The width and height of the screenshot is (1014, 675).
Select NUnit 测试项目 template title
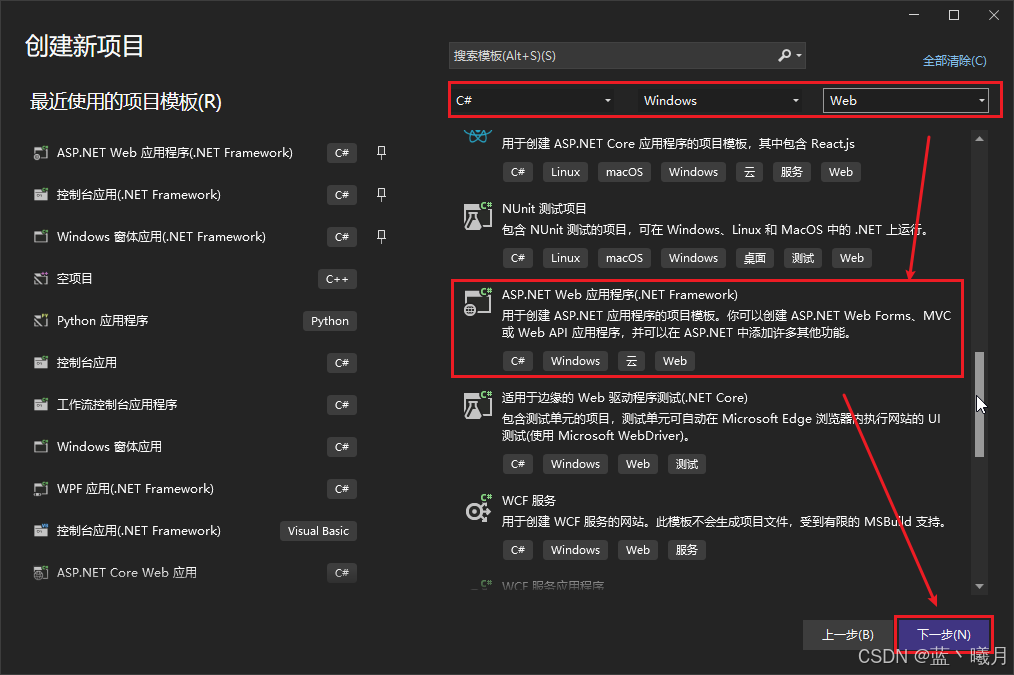click(544, 209)
